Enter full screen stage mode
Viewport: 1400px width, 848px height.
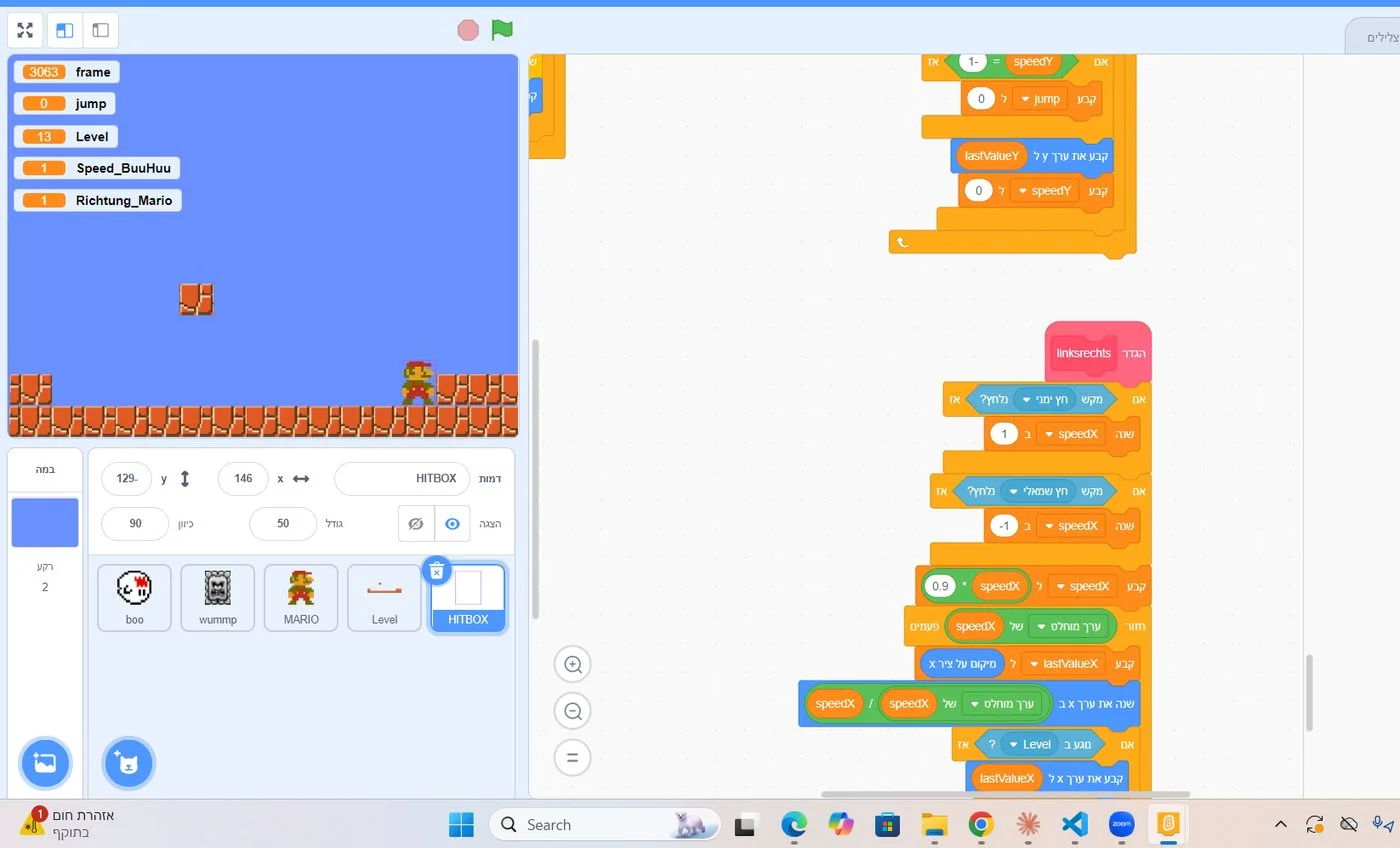pyautogui.click(x=25, y=30)
